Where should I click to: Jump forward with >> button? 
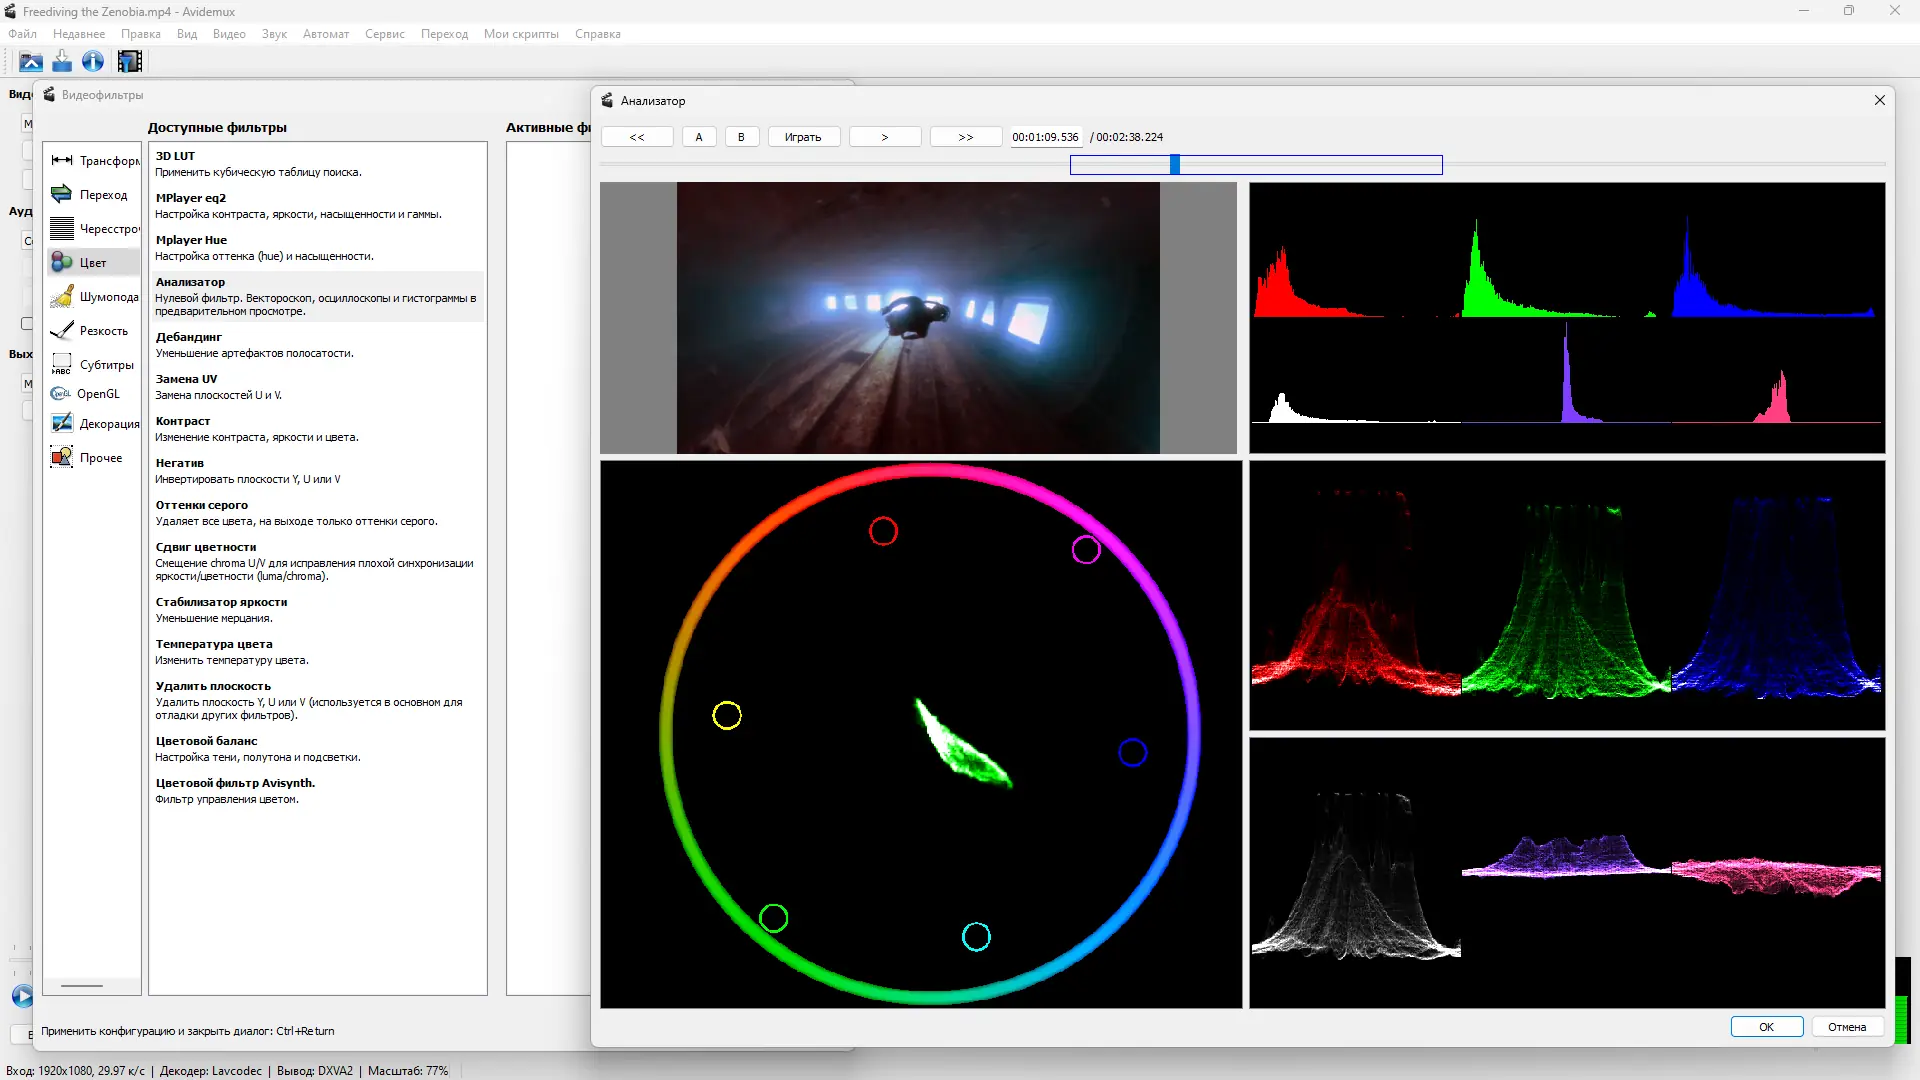tap(965, 137)
